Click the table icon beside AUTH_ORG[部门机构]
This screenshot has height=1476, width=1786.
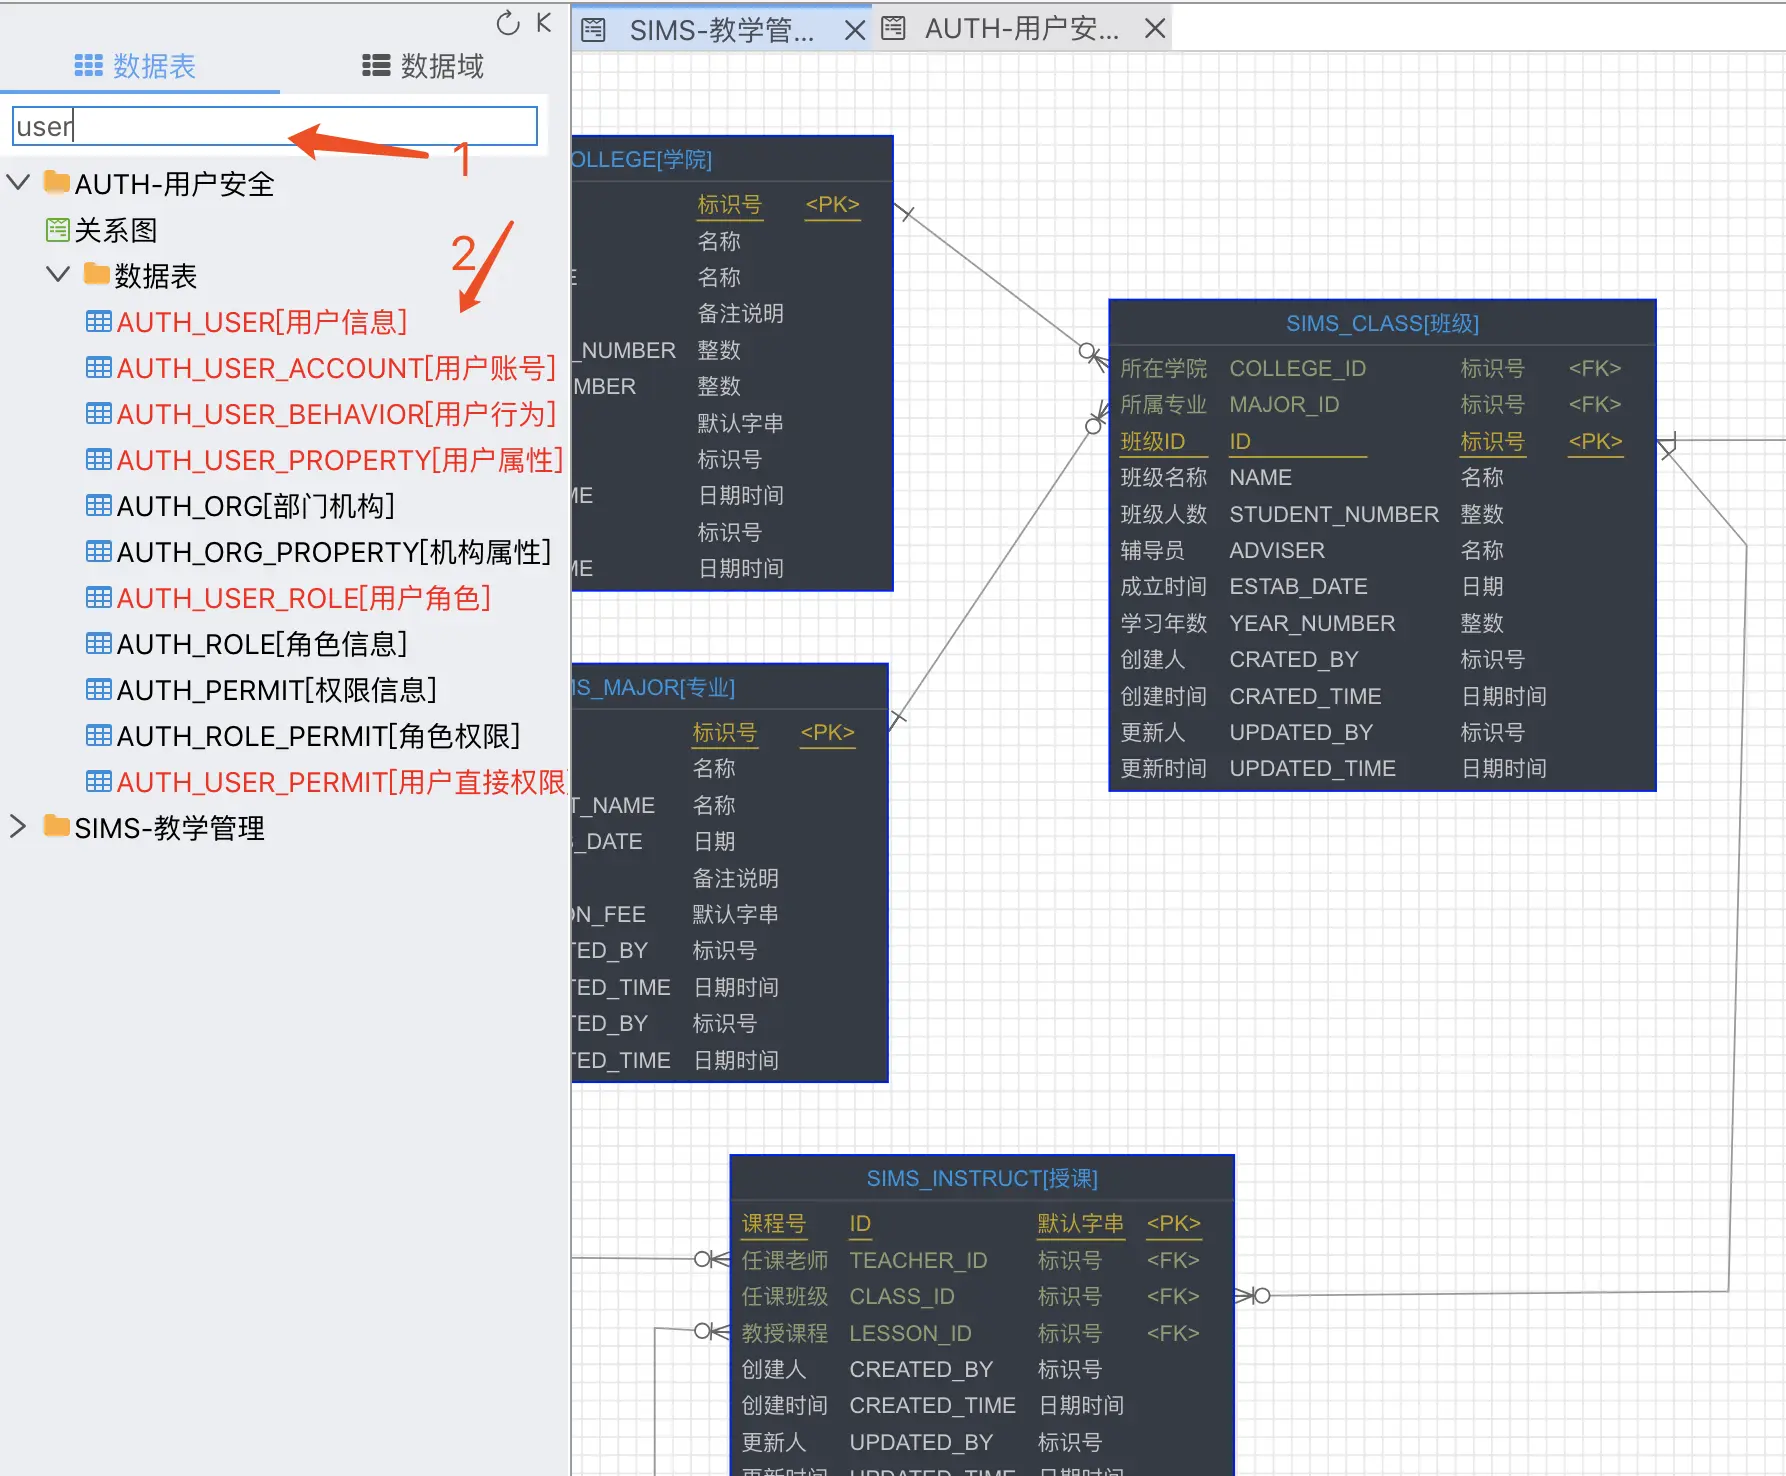point(99,505)
